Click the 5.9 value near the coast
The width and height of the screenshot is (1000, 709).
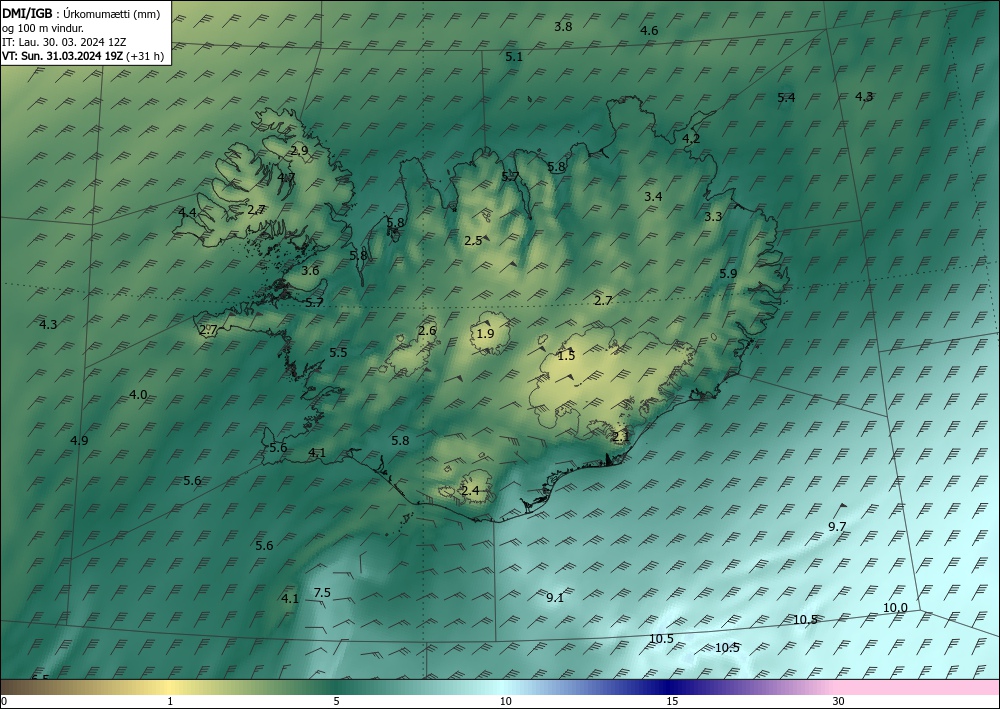(728, 274)
